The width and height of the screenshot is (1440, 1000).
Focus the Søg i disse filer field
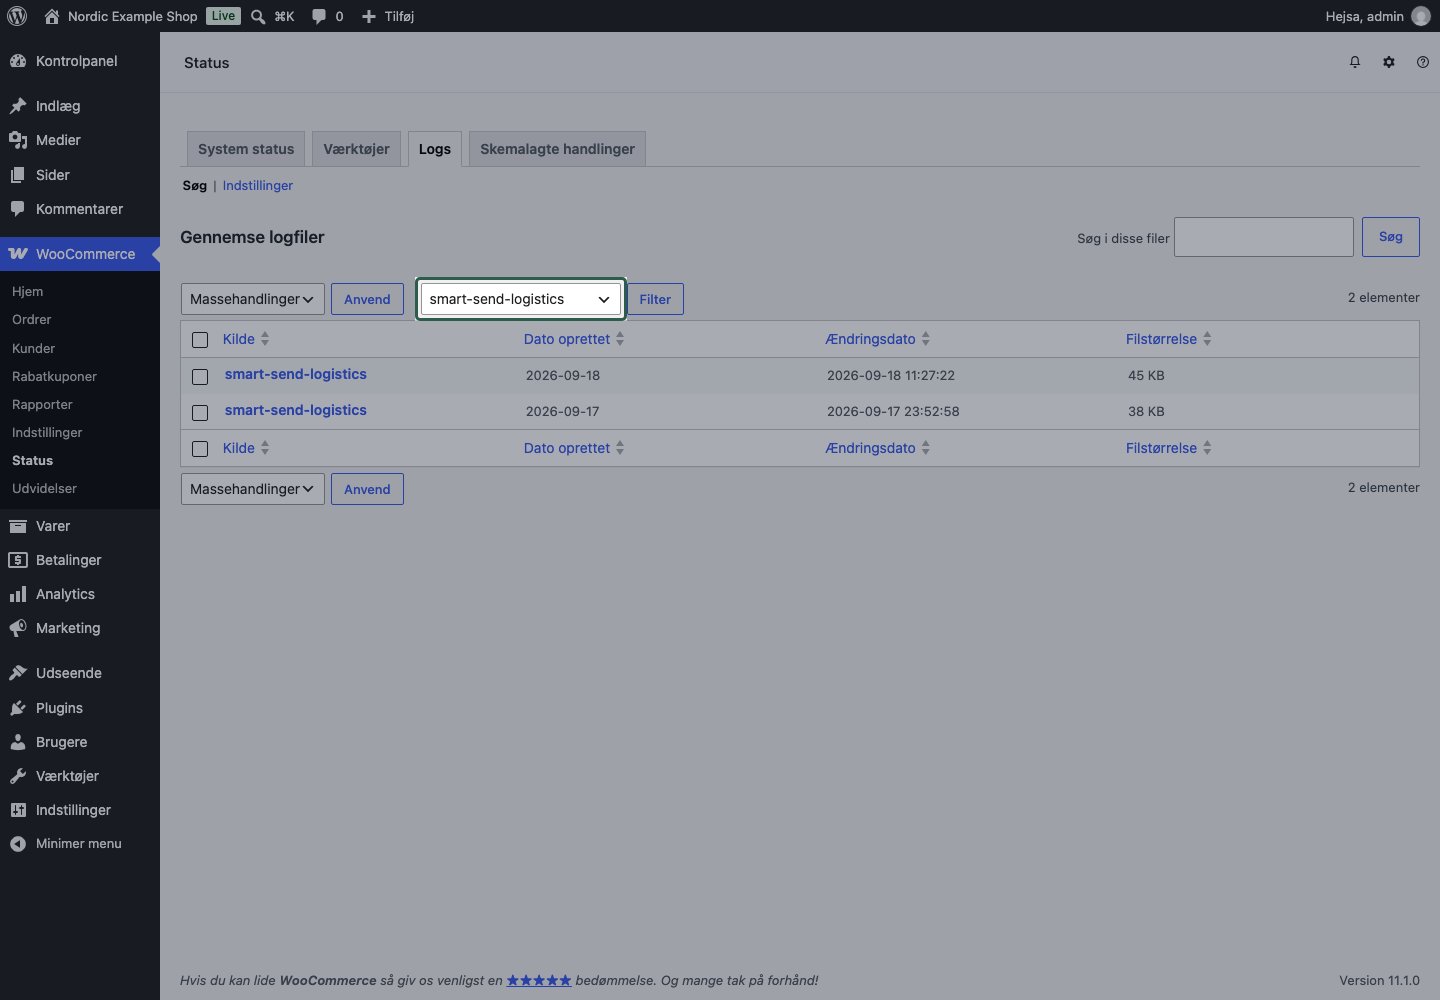pyautogui.click(x=1264, y=237)
